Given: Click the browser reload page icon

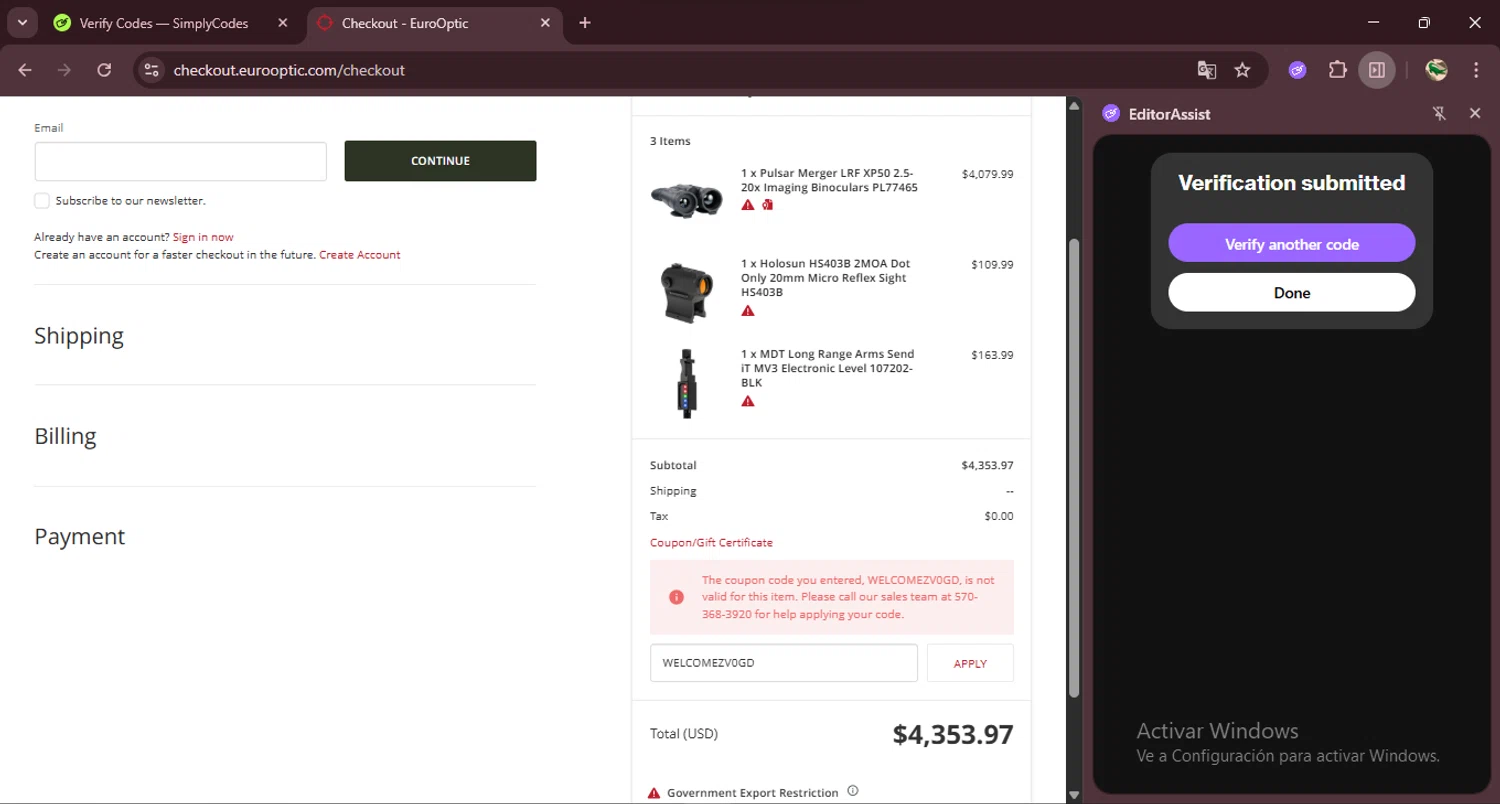Looking at the screenshot, I should click(x=104, y=70).
